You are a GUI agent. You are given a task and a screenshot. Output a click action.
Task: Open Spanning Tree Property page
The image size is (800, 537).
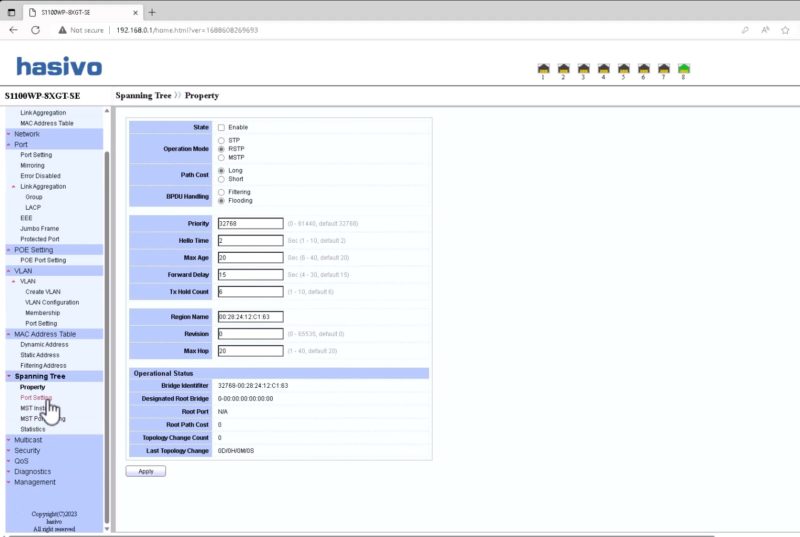[32, 387]
